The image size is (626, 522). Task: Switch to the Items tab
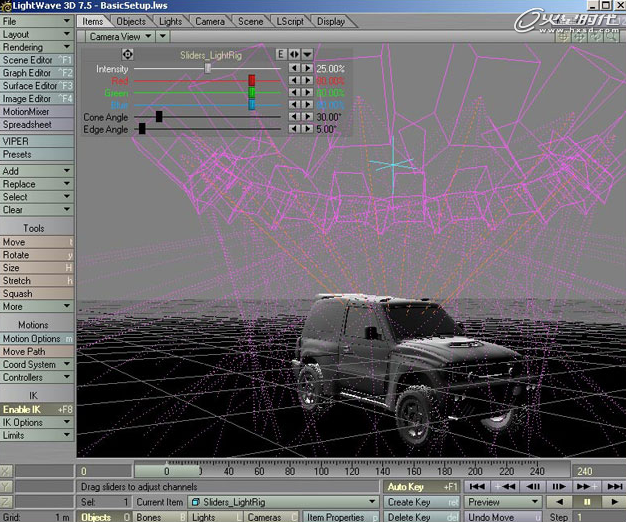(x=93, y=22)
